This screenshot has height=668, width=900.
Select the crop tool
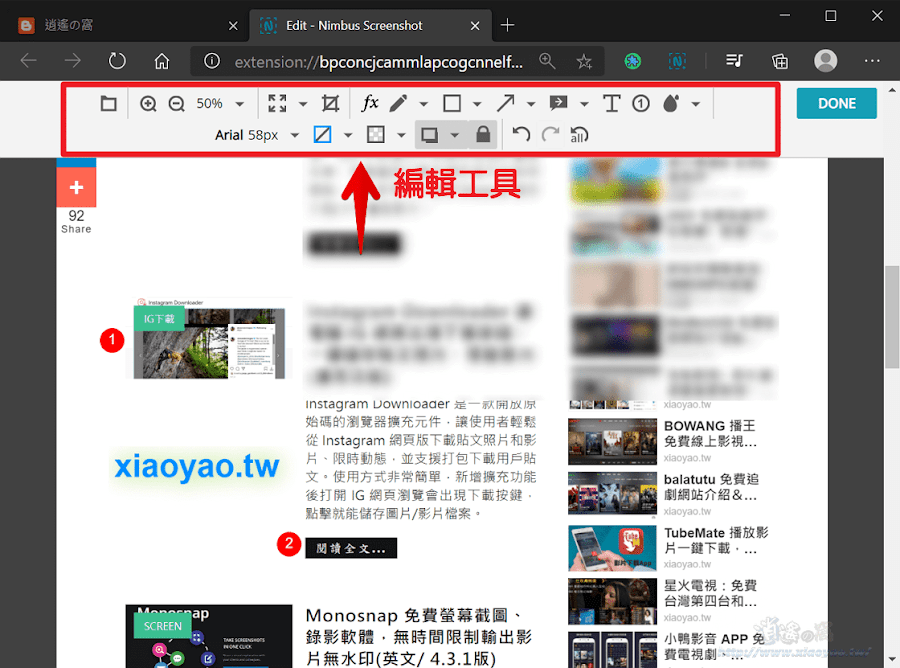(331, 104)
